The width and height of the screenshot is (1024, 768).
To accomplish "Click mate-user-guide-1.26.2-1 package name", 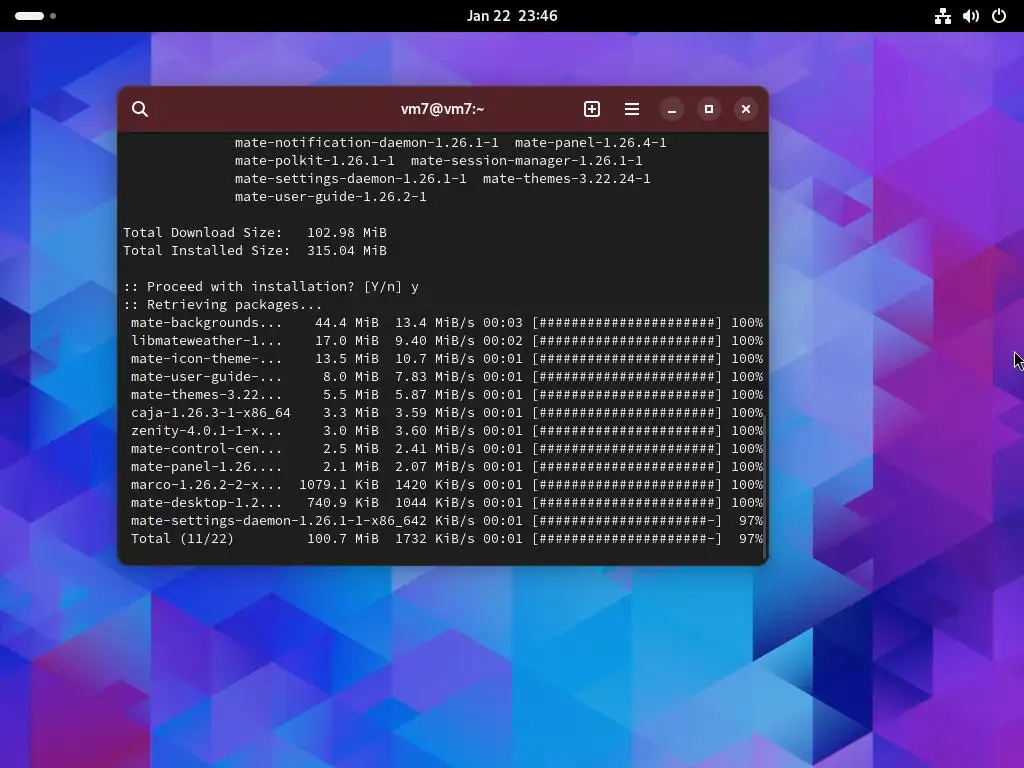I will [330, 197].
